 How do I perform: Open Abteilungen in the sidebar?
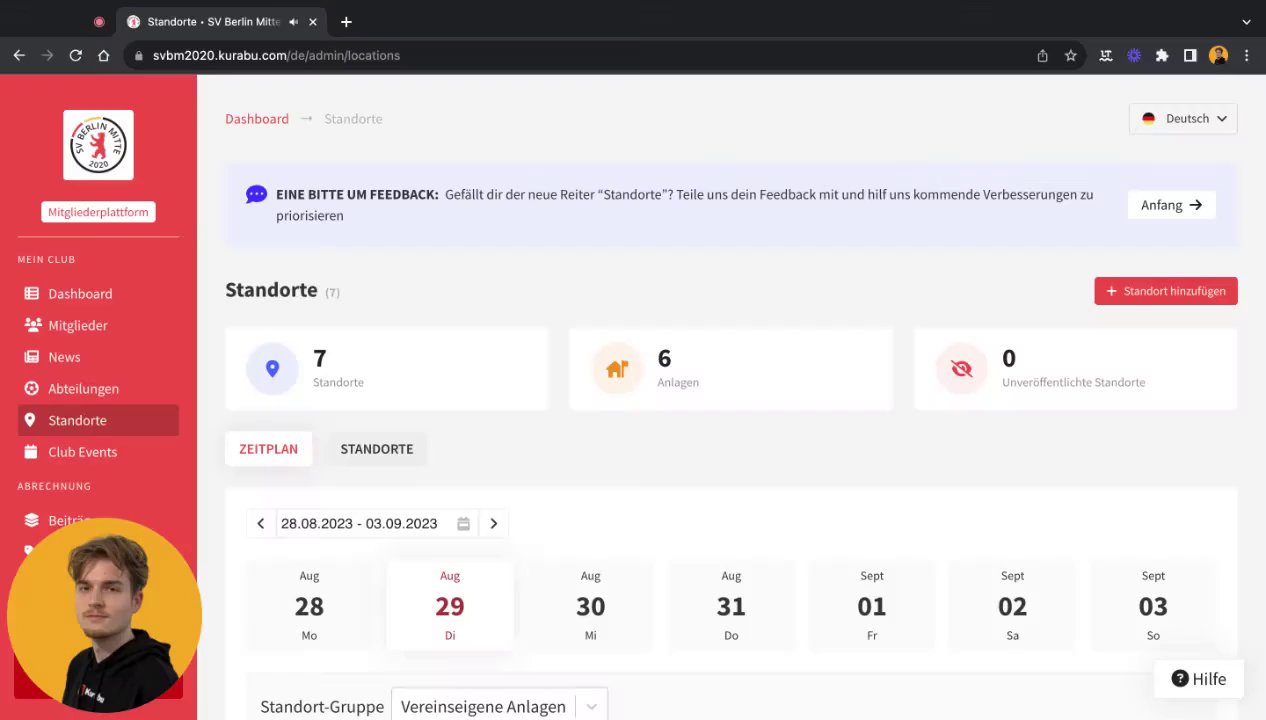[x=98, y=389]
